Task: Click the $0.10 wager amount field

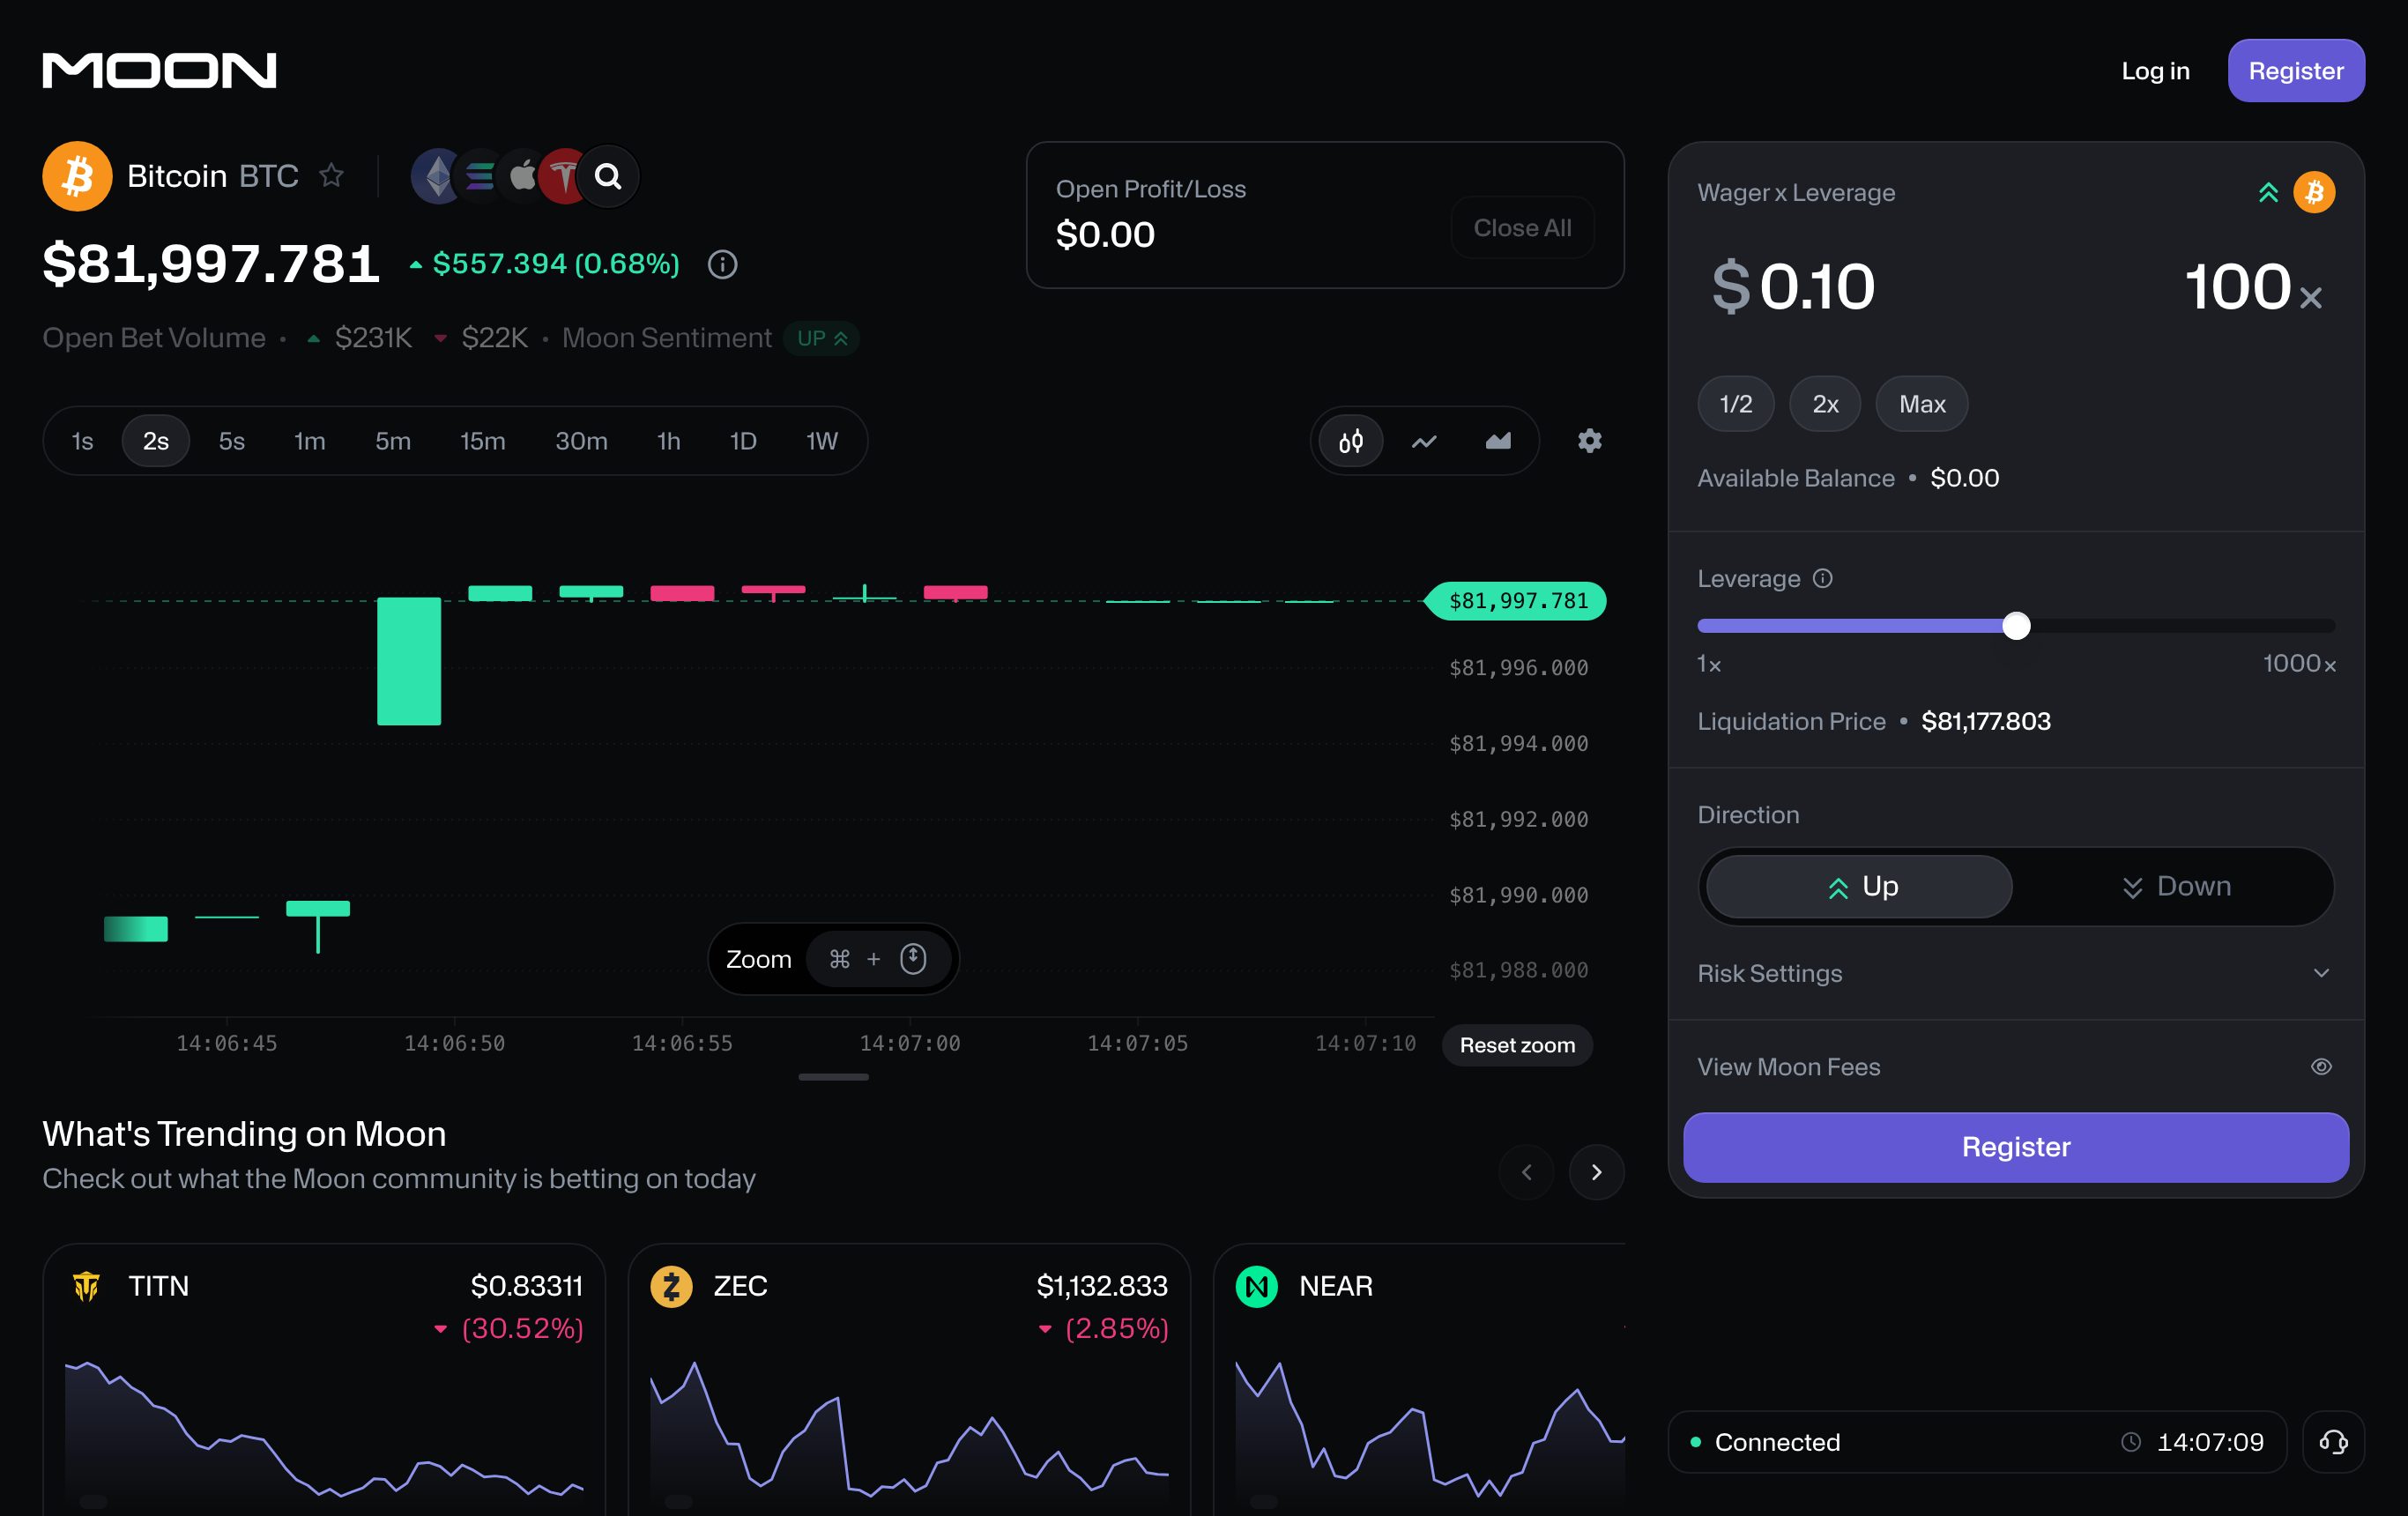Action: [x=1793, y=287]
